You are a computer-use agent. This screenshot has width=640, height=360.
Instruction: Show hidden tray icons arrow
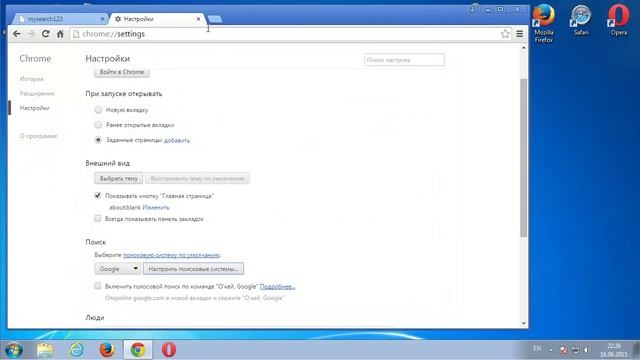tap(551, 350)
